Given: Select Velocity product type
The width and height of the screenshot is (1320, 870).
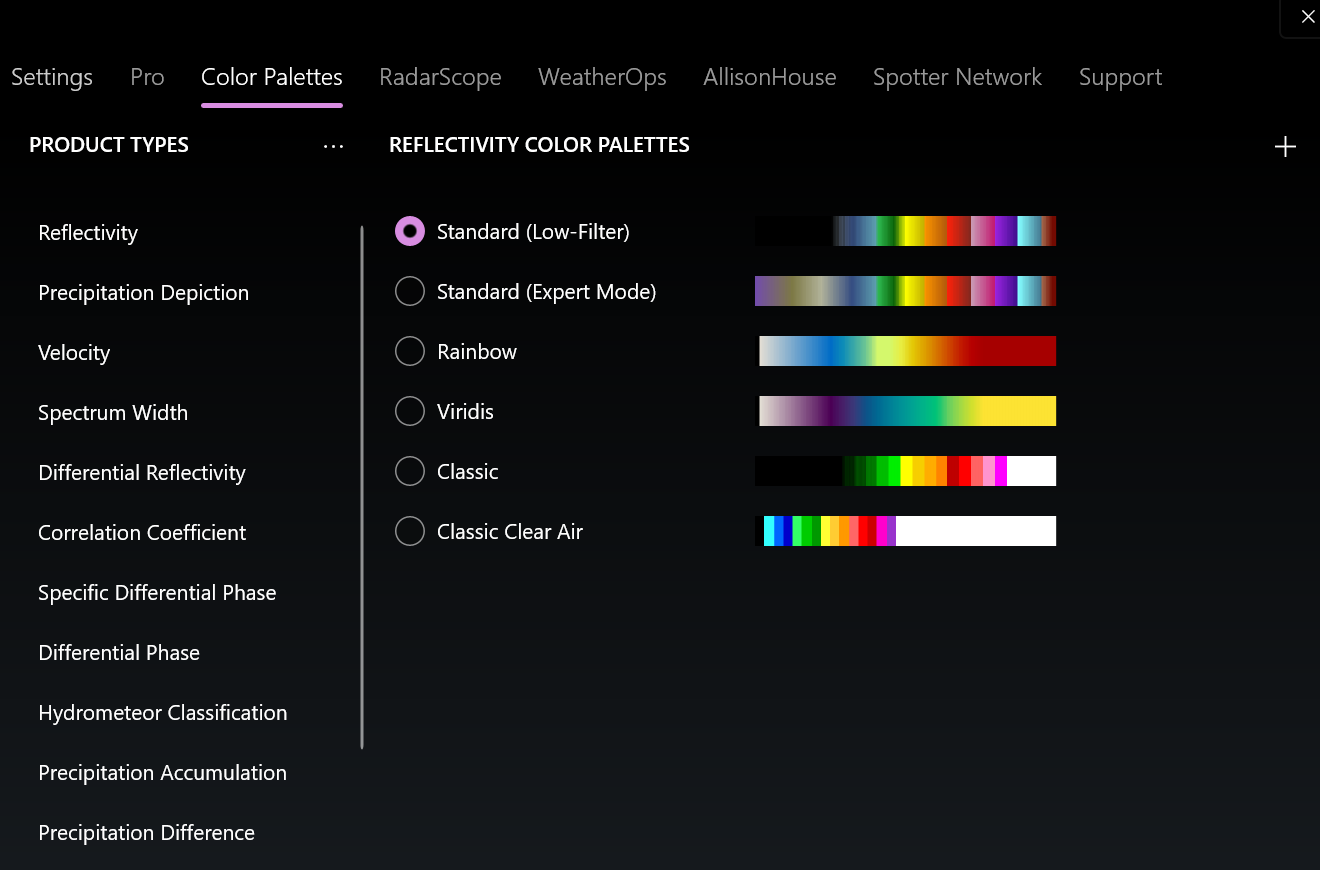Looking at the screenshot, I should [74, 353].
